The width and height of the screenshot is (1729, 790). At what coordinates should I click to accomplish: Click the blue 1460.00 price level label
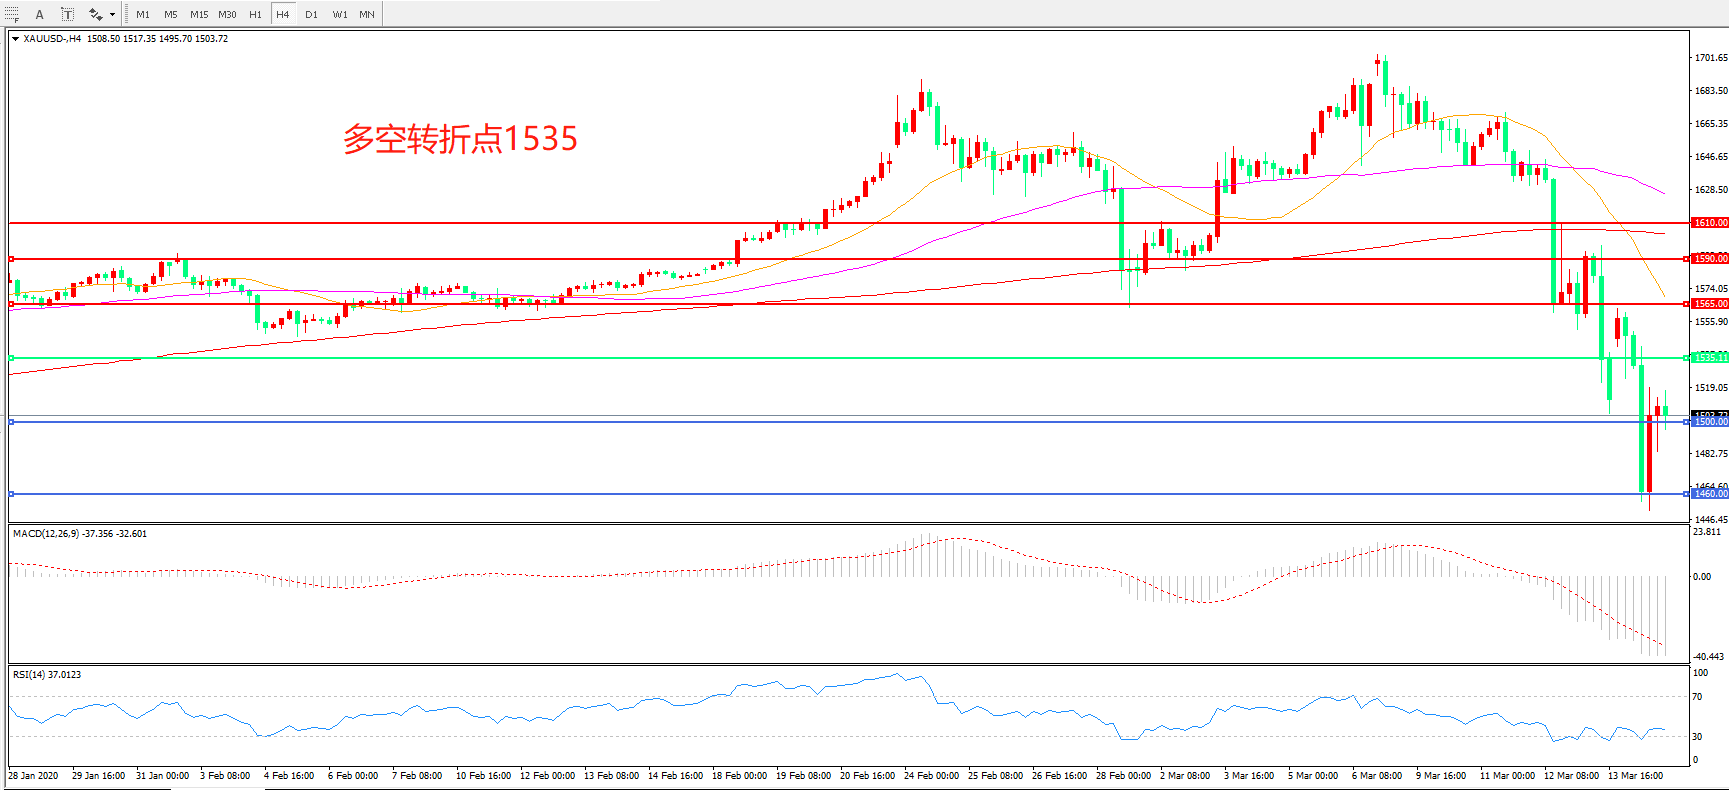coord(1709,494)
